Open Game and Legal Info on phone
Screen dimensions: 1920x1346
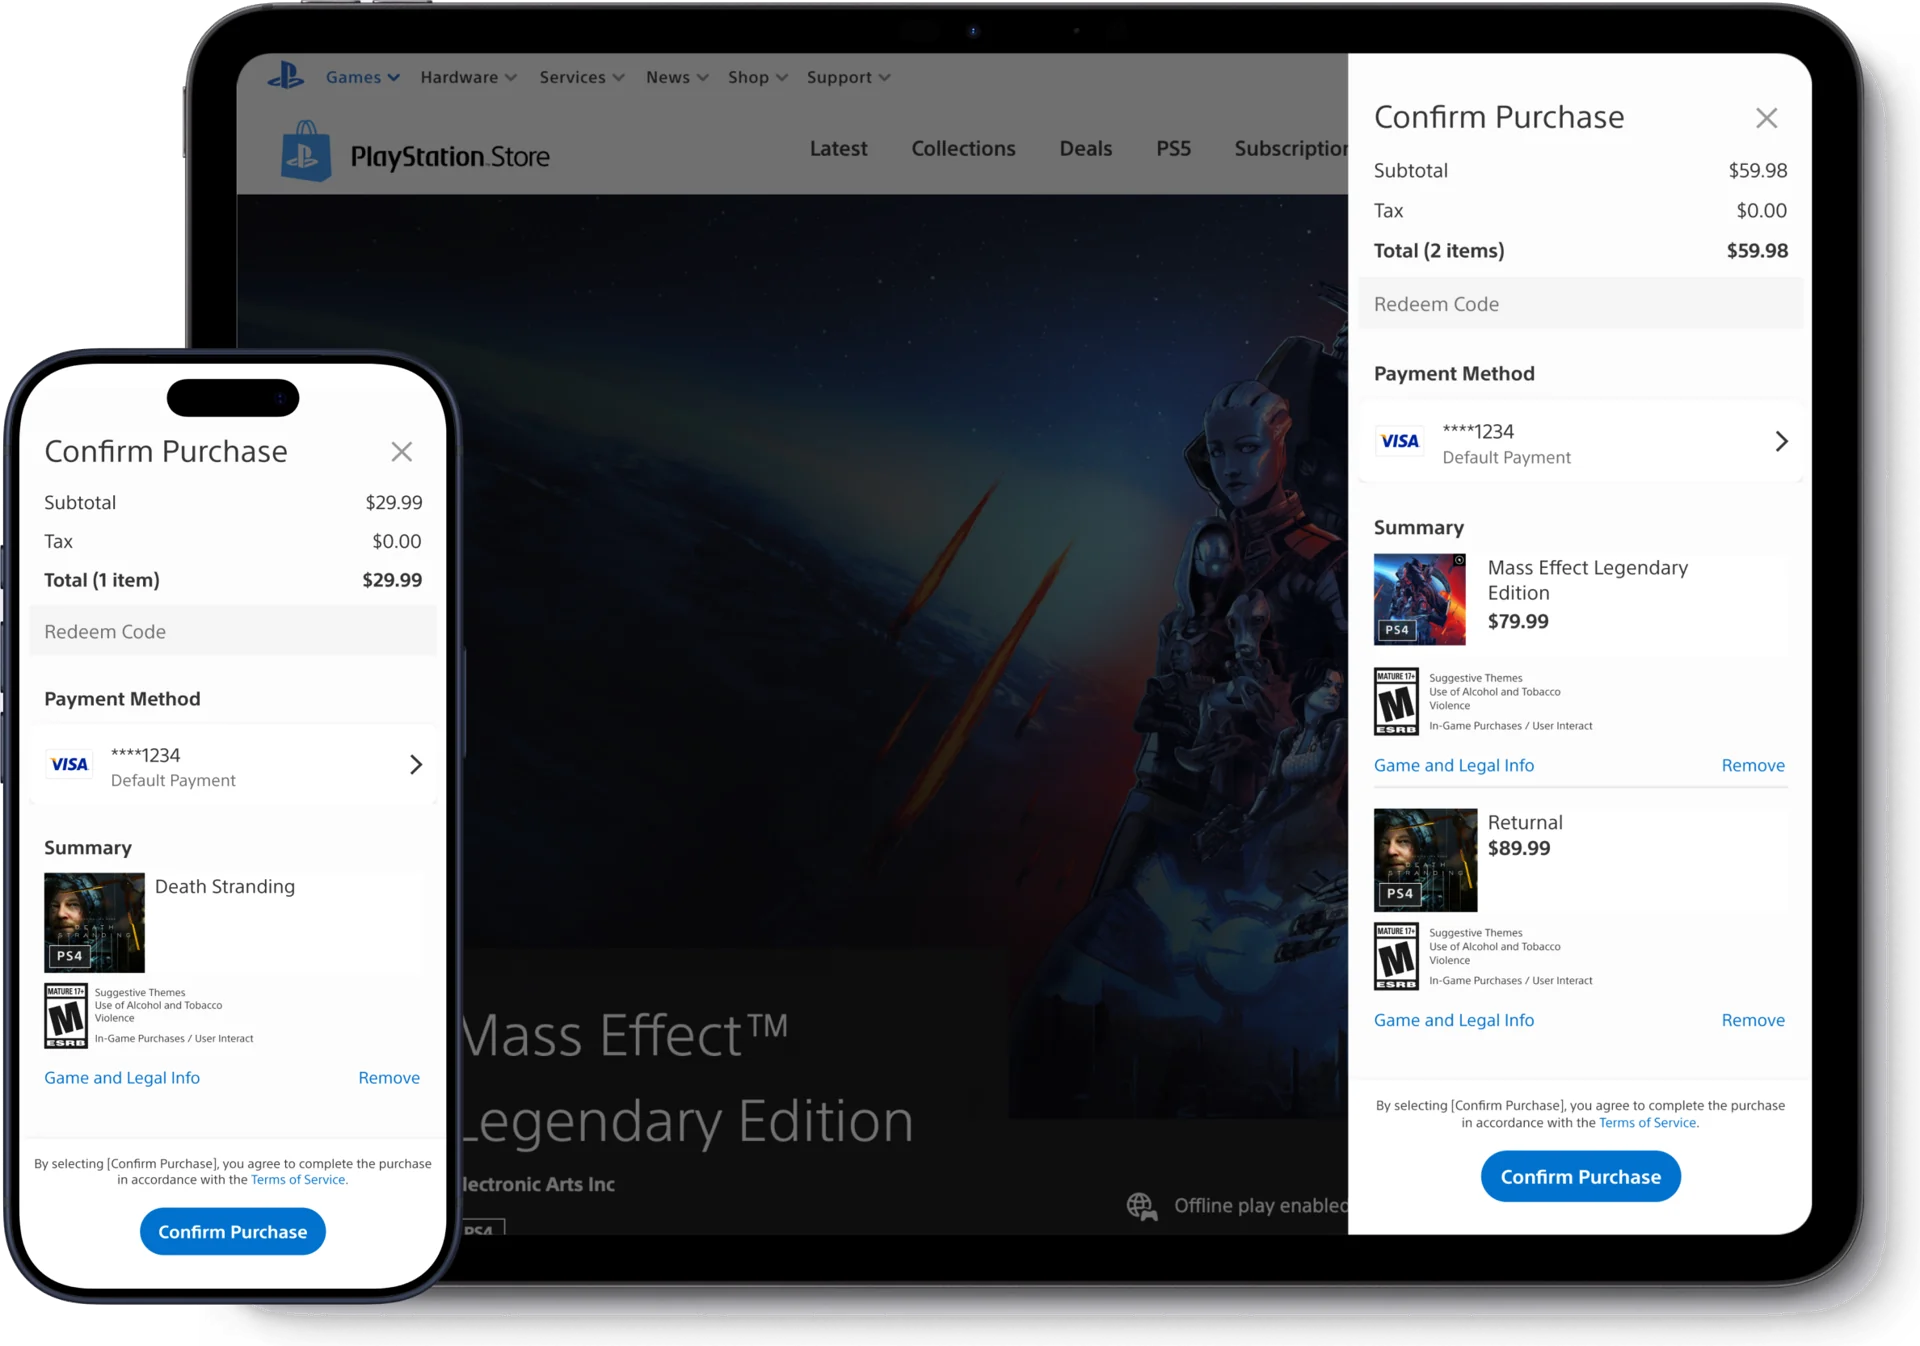click(x=122, y=1078)
